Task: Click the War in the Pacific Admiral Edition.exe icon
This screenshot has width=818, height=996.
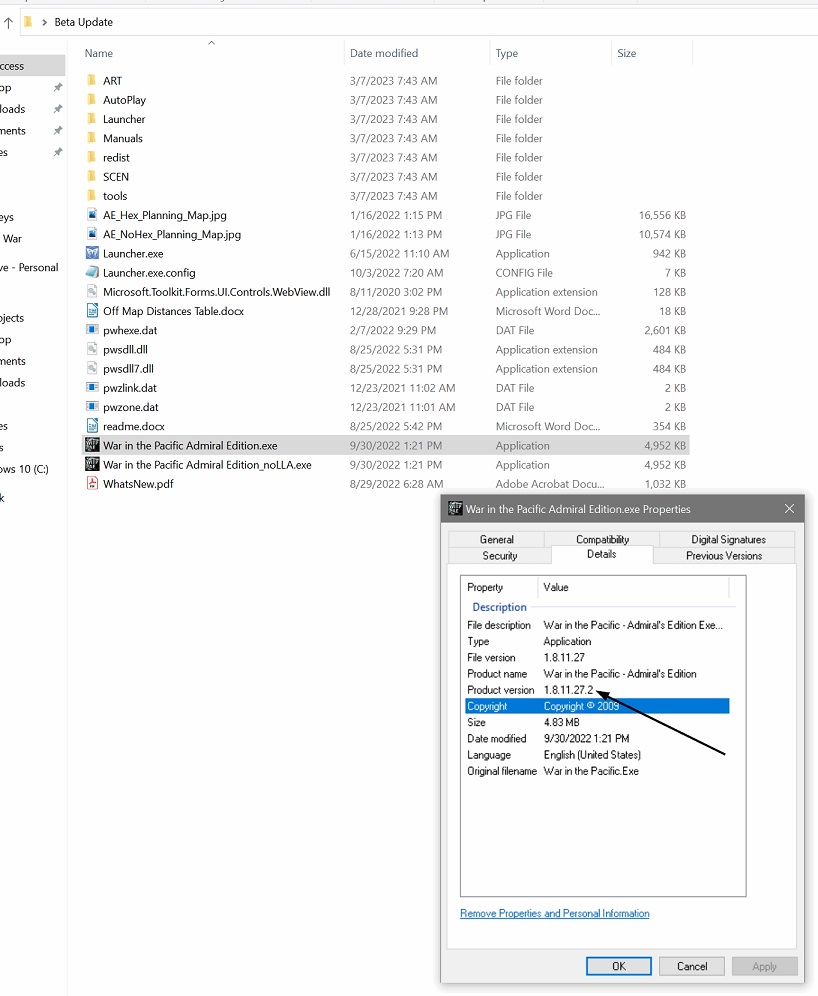Action: pos(92,445)
